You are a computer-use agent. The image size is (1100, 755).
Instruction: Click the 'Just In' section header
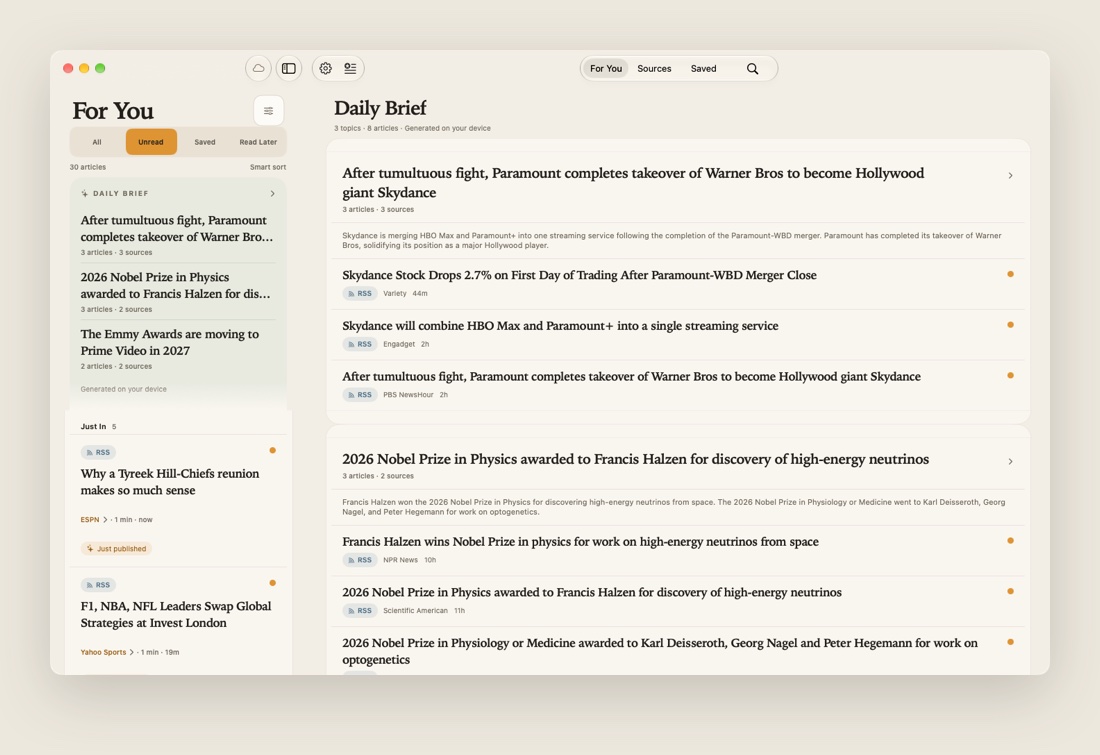coord(98,427)
